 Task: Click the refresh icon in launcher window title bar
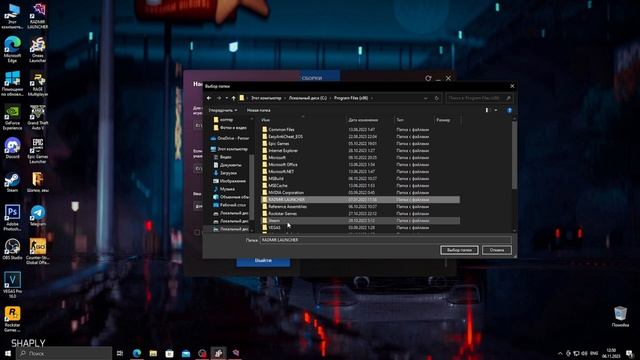[x=428, y=78]
